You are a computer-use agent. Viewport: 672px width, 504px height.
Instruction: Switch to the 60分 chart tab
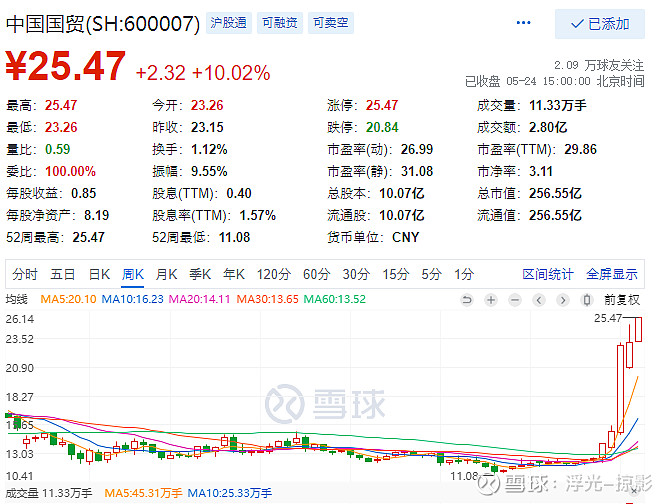click(x=317, y=274)
